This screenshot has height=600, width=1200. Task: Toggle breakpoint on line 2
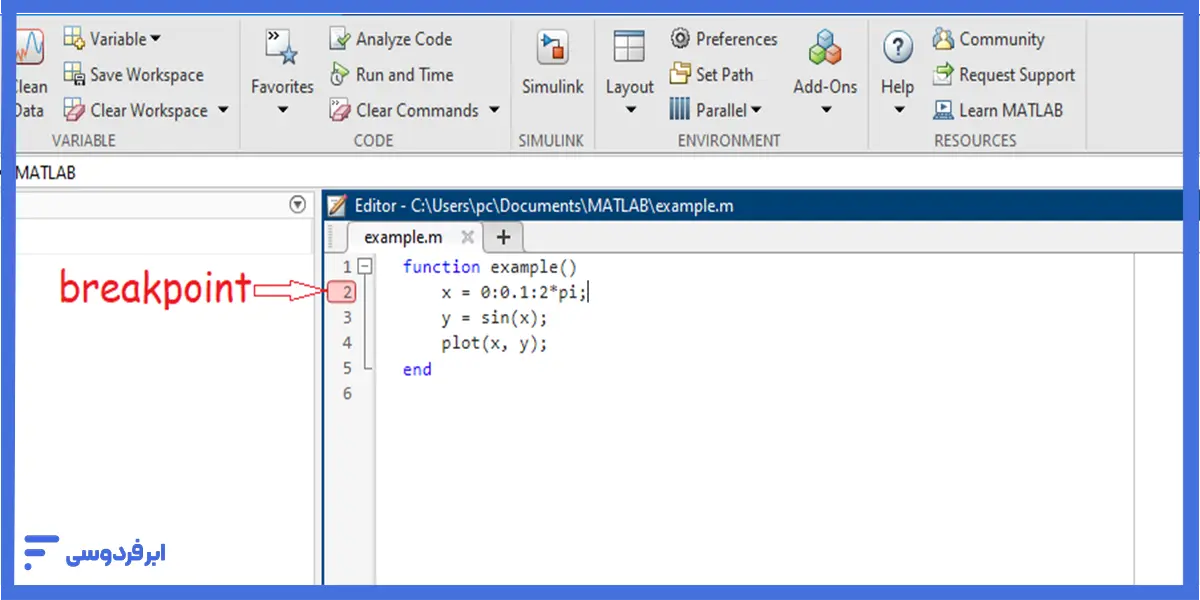(x=341, y=292)
